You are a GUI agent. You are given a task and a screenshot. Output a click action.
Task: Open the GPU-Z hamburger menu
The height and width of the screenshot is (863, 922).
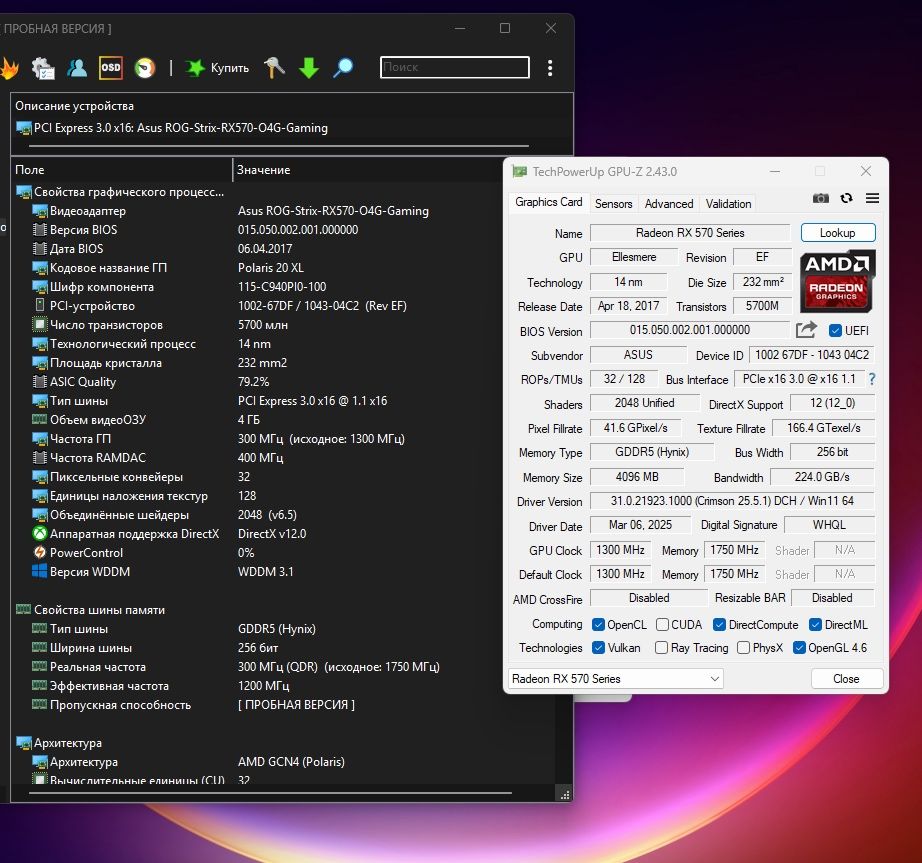click(873, 198)
